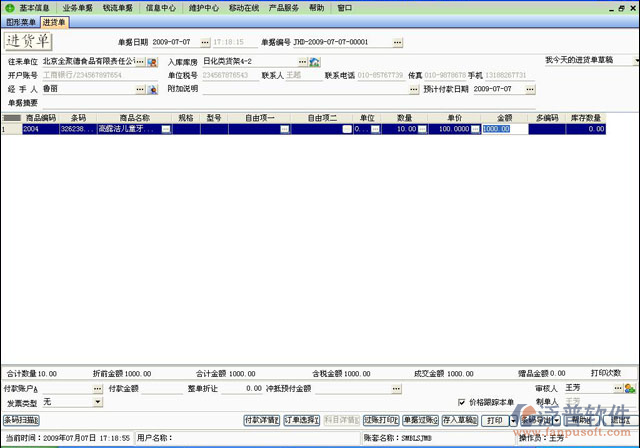Viewport: 641px width, 448px height.
Task: Expand 我今天的进货单草稿 dropdown
Action: (636, 61)
